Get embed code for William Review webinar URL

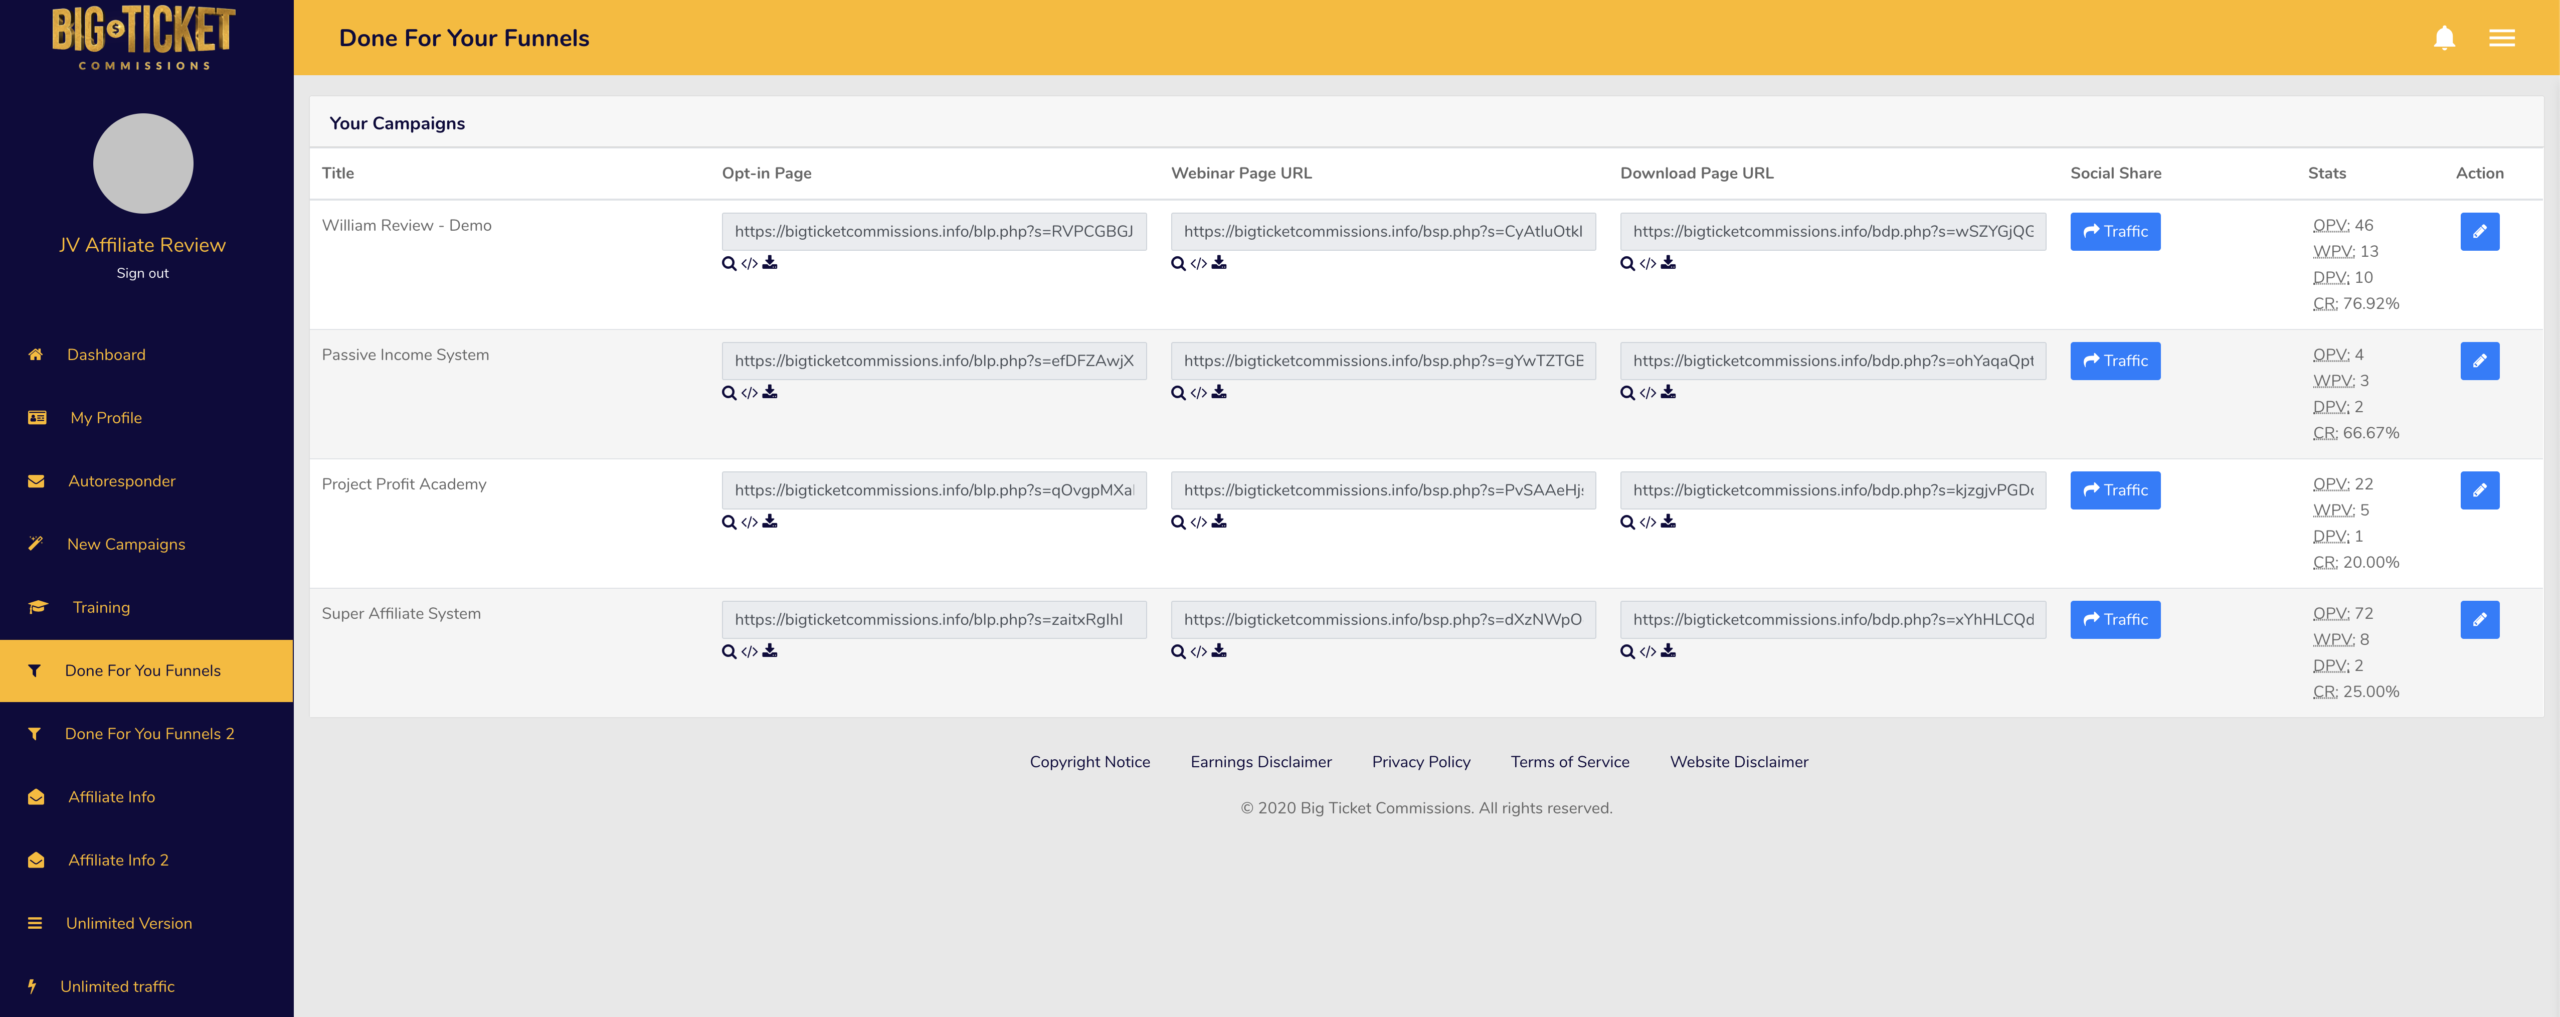coord(1198,264)
